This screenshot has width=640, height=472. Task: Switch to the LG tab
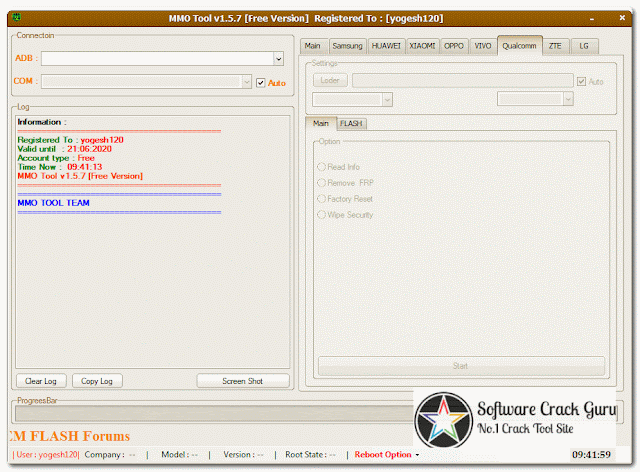coord(584,46)
